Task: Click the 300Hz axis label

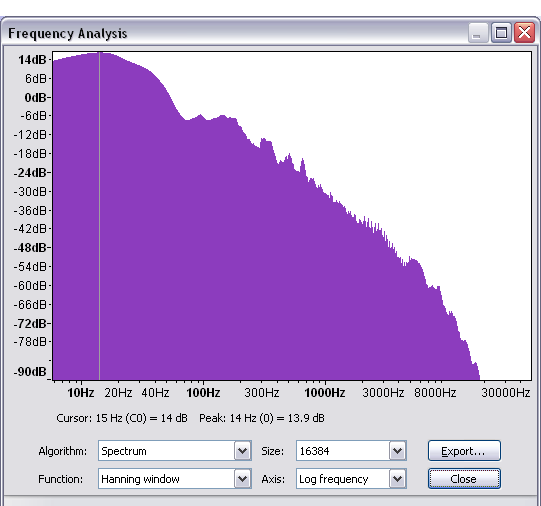Action: [262, 393]
